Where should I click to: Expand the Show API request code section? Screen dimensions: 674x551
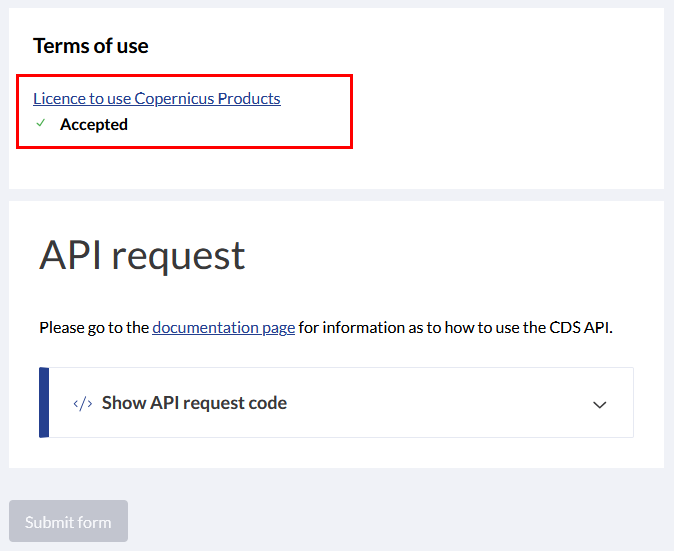coord(336,403)
